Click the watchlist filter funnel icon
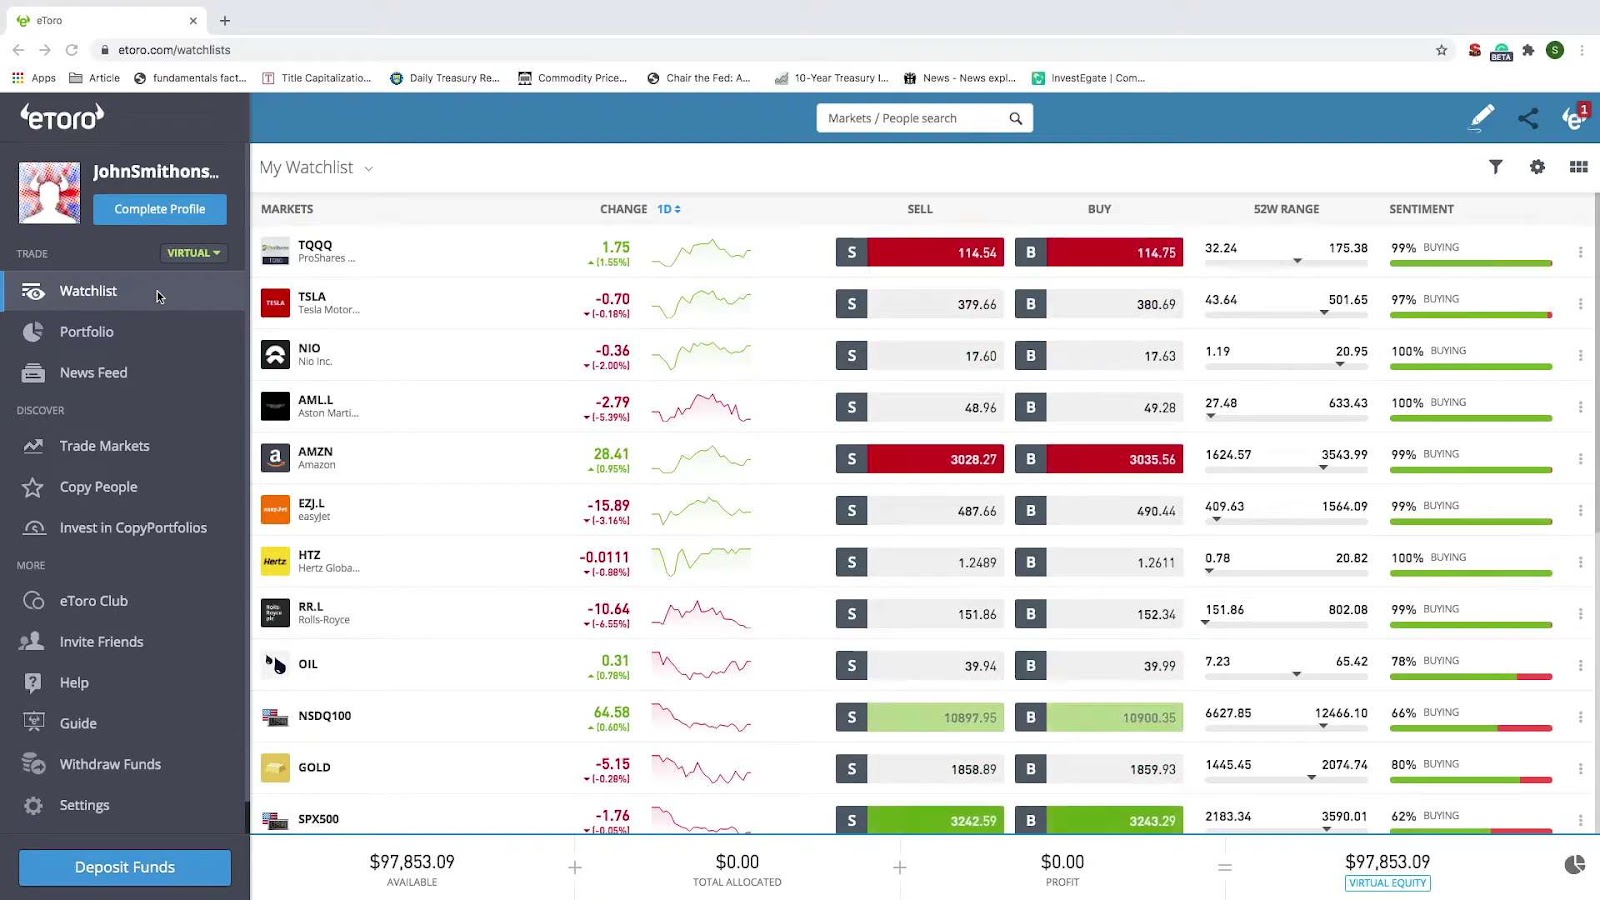1600x900 pixels. [1495, 167]
